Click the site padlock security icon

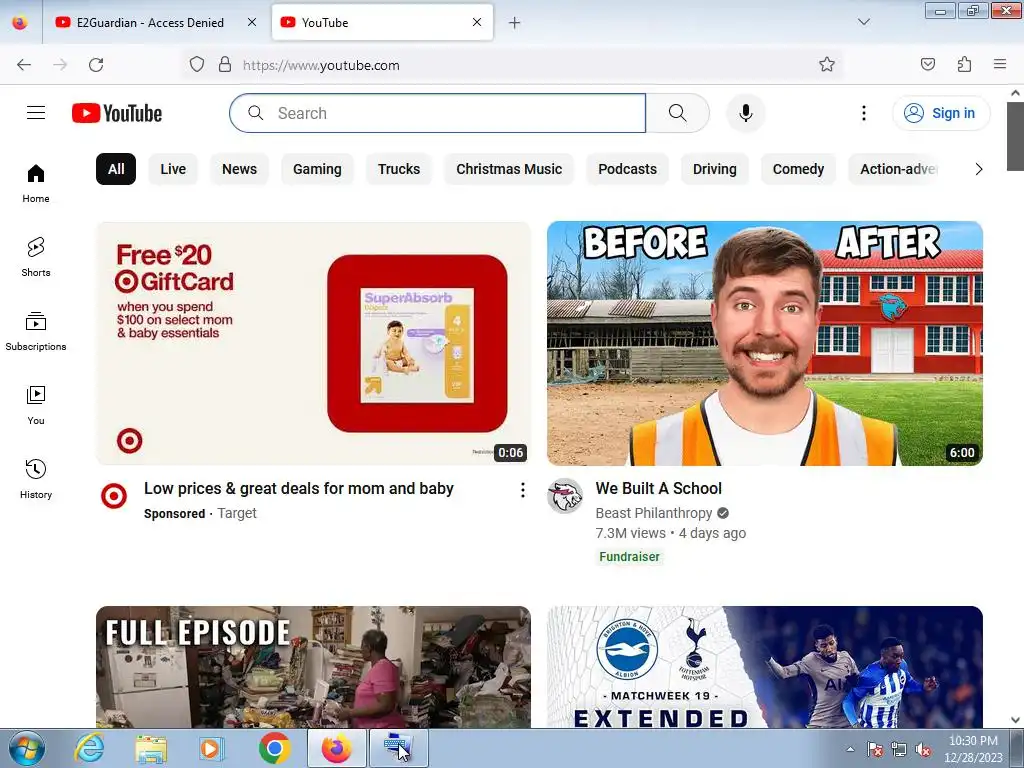click(225, 65)
